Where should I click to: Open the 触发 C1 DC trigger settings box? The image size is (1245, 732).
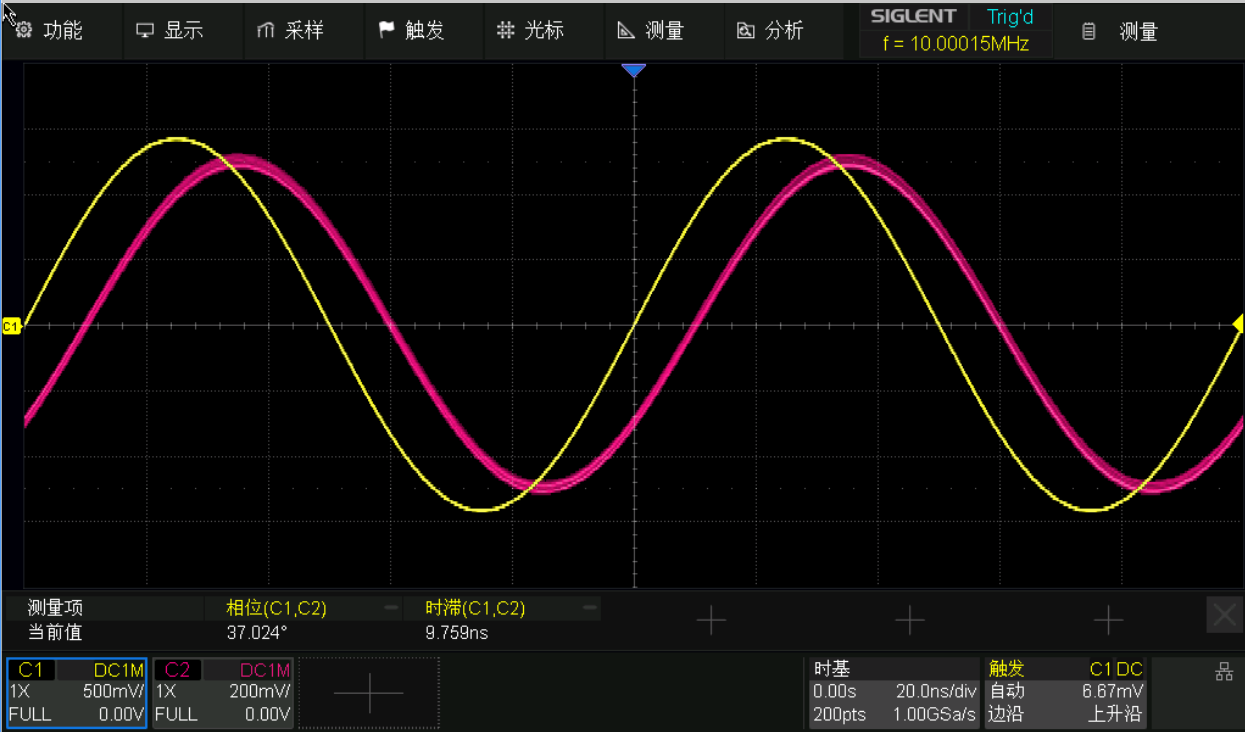(x=1065, y=692)
